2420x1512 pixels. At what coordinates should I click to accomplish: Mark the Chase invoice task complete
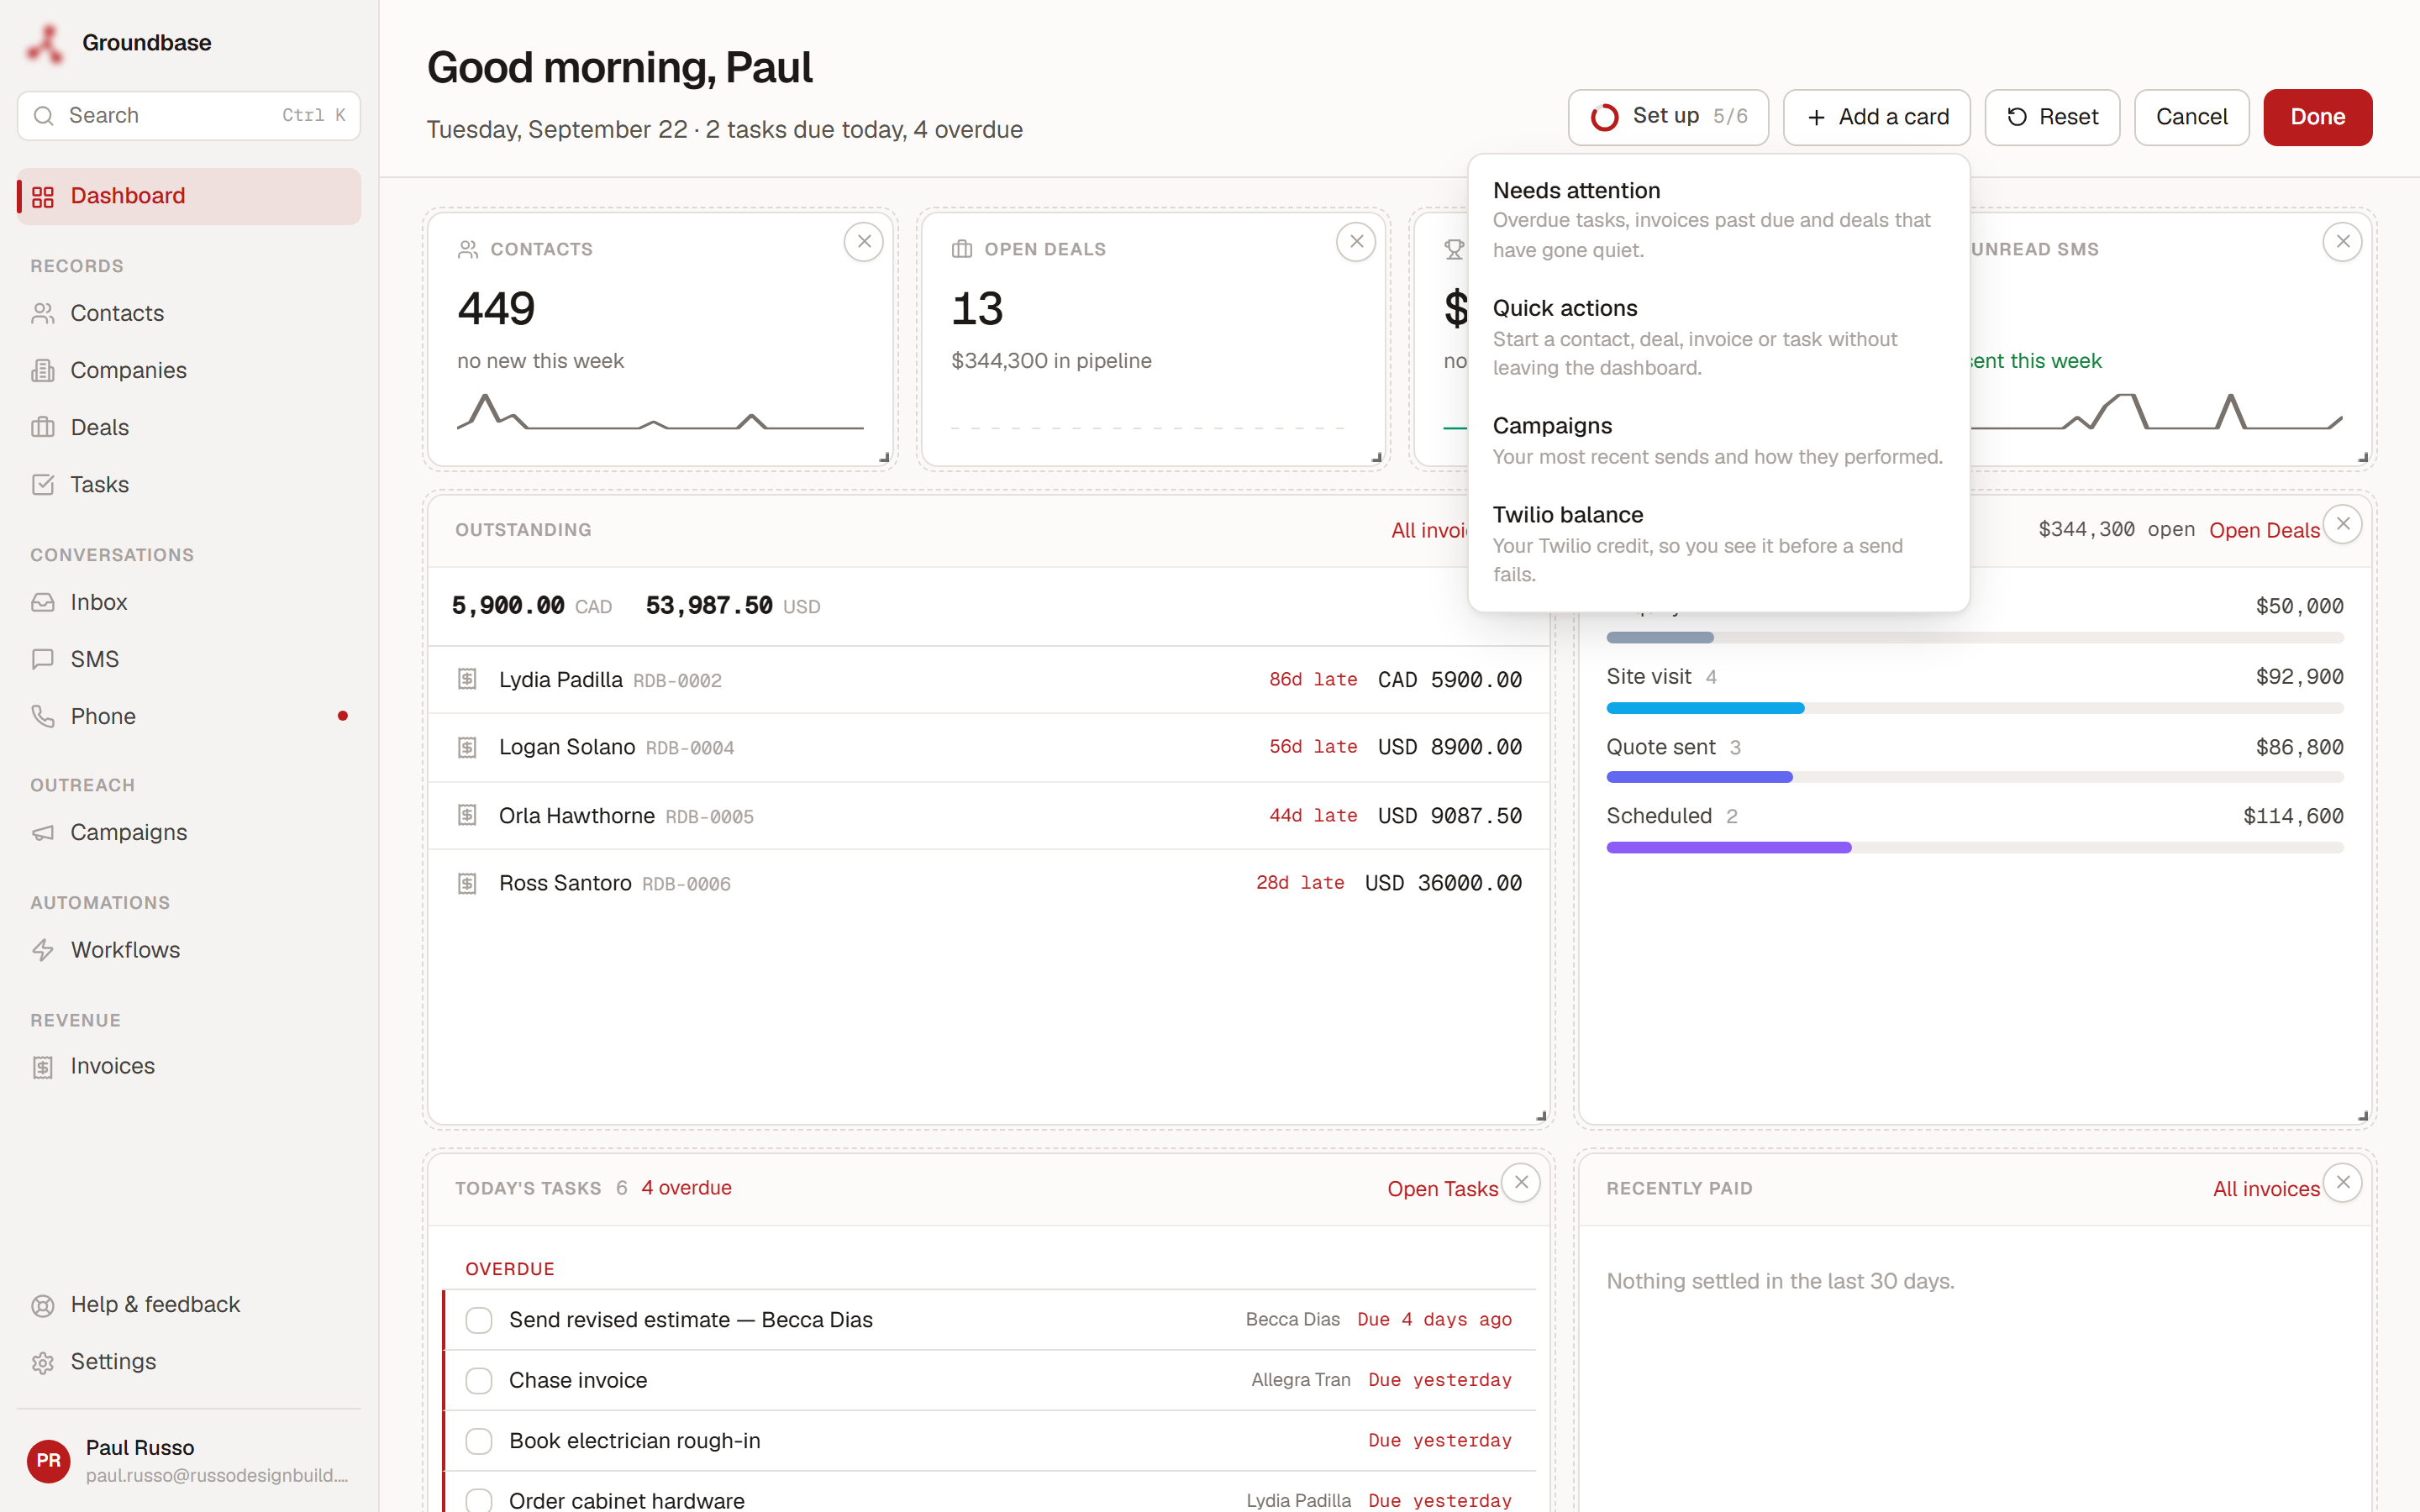pos(479,1381)
